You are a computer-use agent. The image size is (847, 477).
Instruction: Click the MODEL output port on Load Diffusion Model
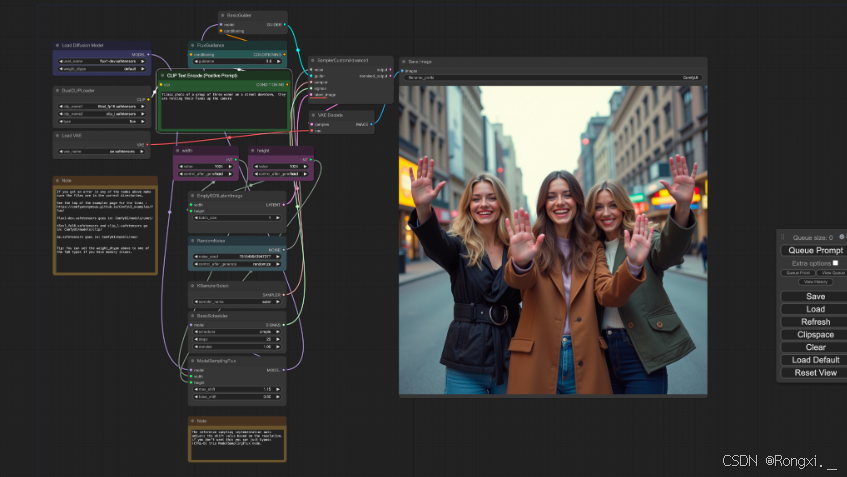148,55
